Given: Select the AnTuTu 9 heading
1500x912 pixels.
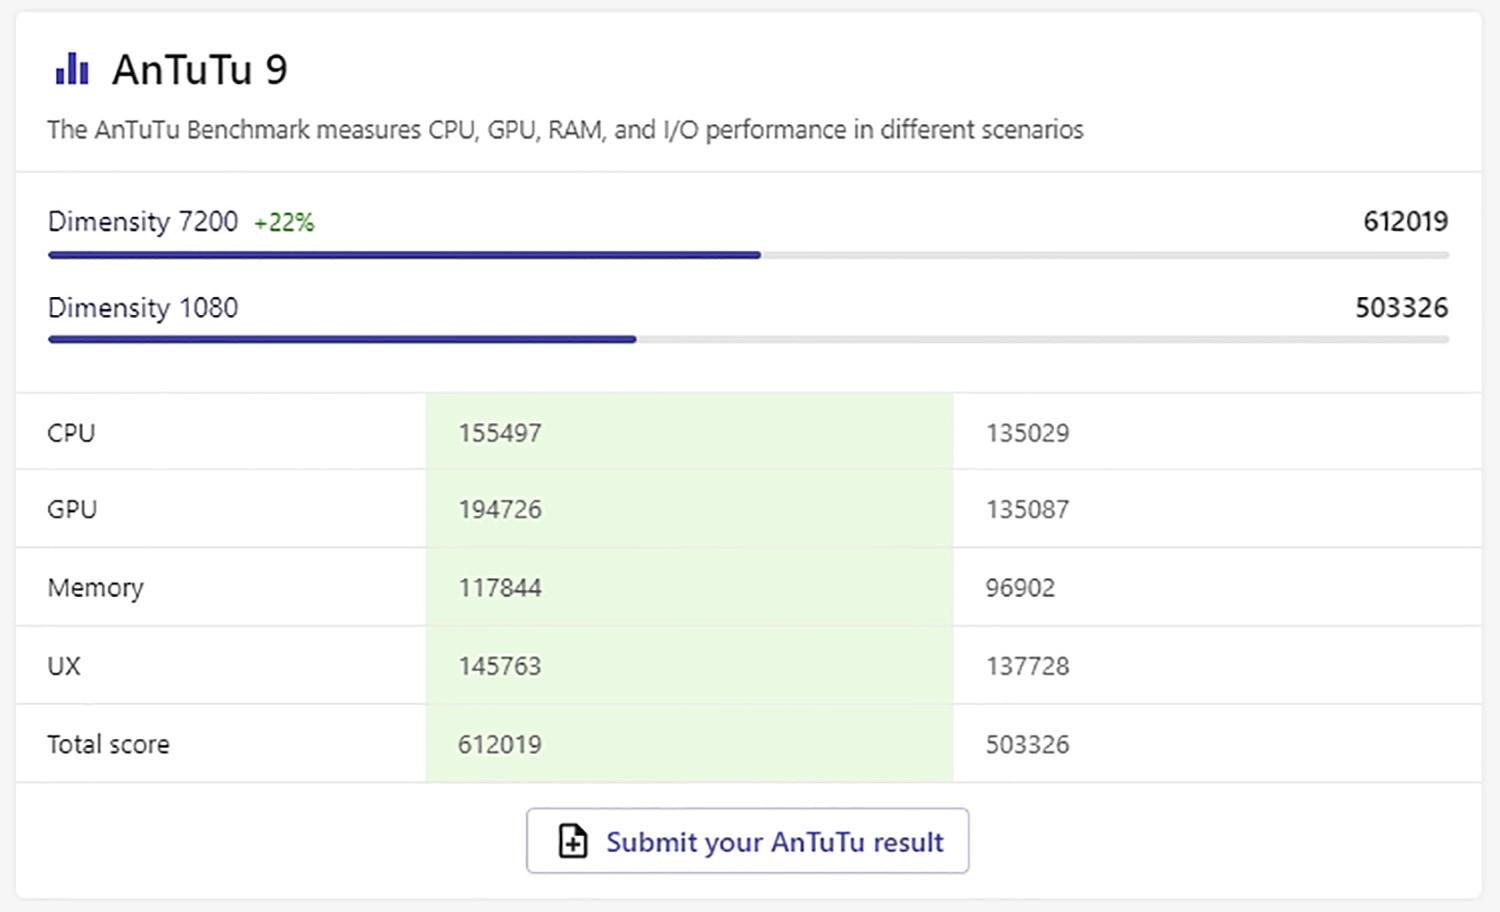Looking at the screenshot, I should 199,70.
